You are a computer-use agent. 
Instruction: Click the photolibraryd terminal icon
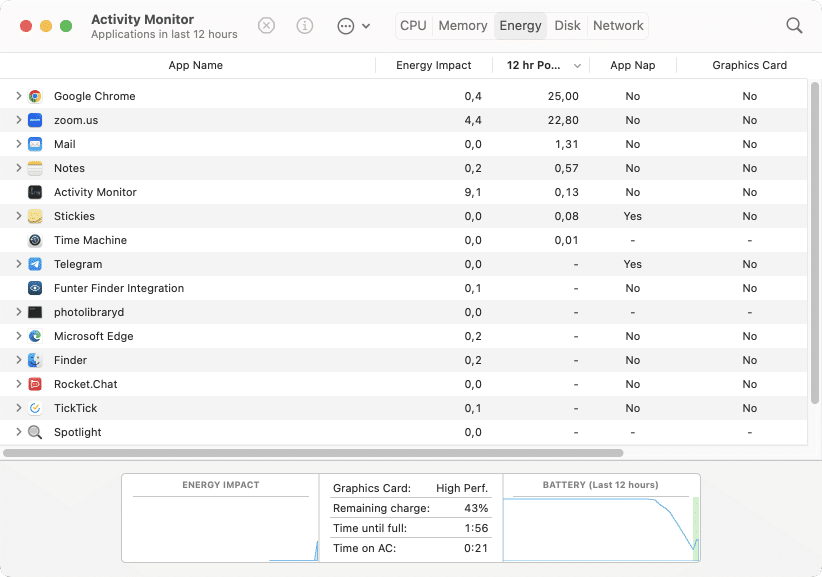(35, 312)
